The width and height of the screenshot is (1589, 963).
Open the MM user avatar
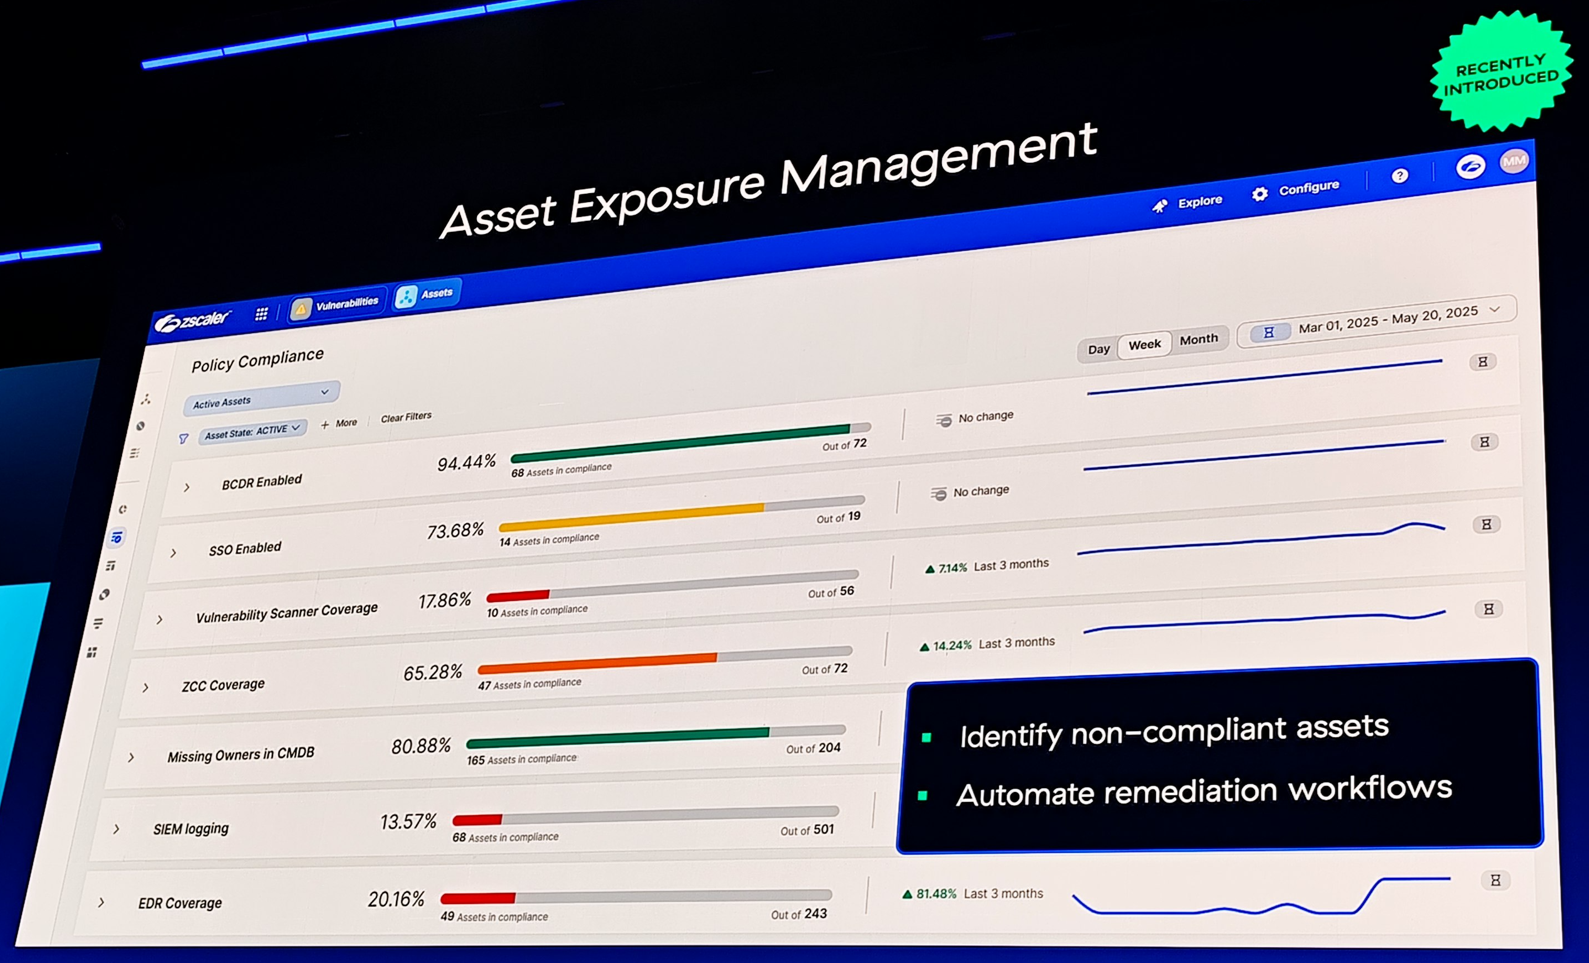(1514, 161)
